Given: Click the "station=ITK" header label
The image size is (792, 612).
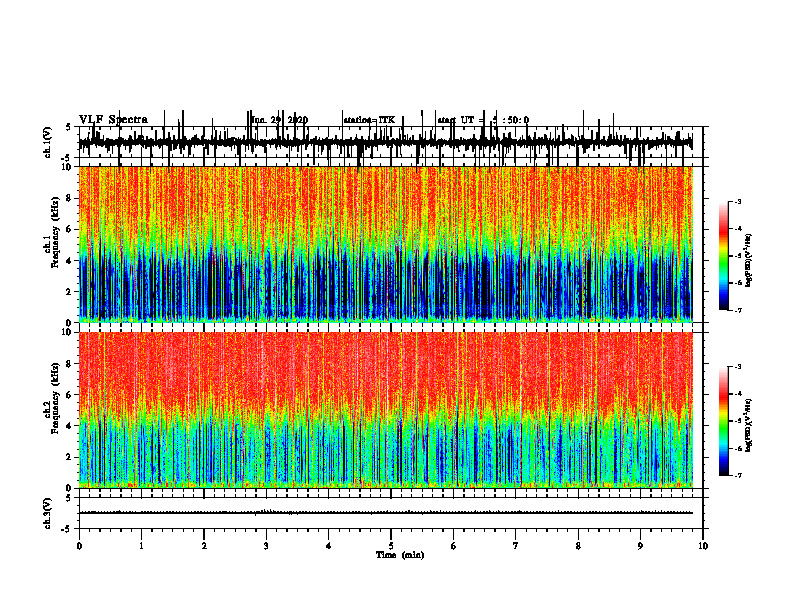Looking at the screenshot, I should tap(369, 120).
